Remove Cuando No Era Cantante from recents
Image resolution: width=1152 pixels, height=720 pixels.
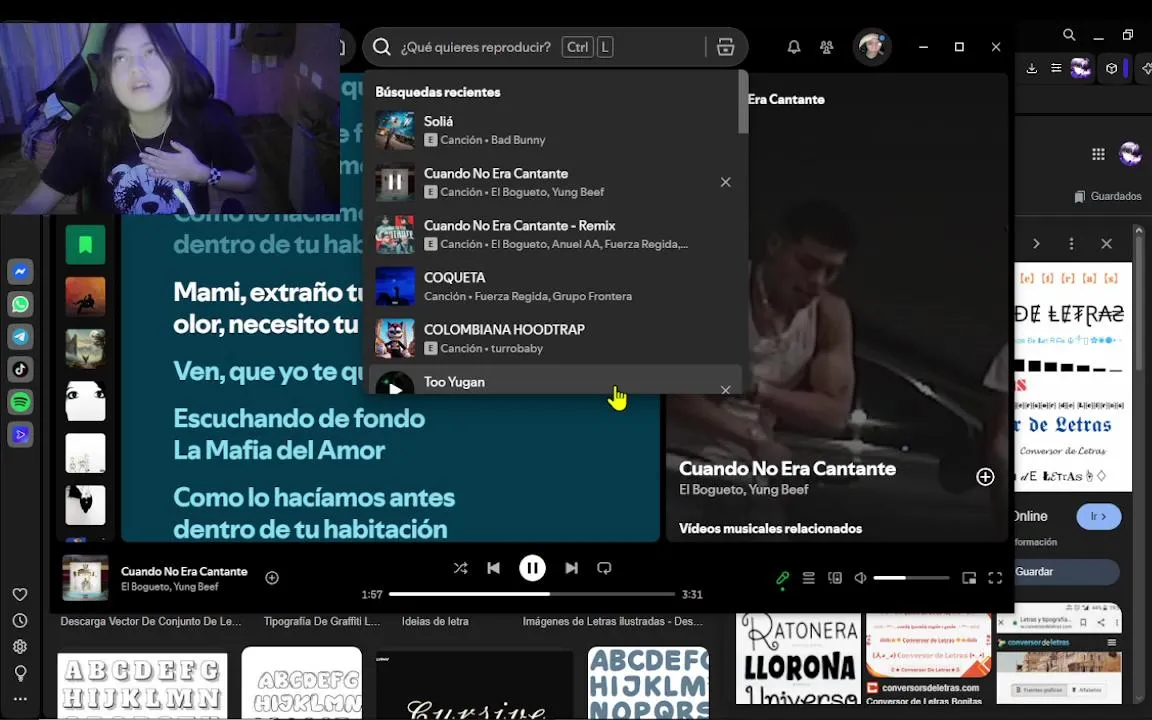726,182
